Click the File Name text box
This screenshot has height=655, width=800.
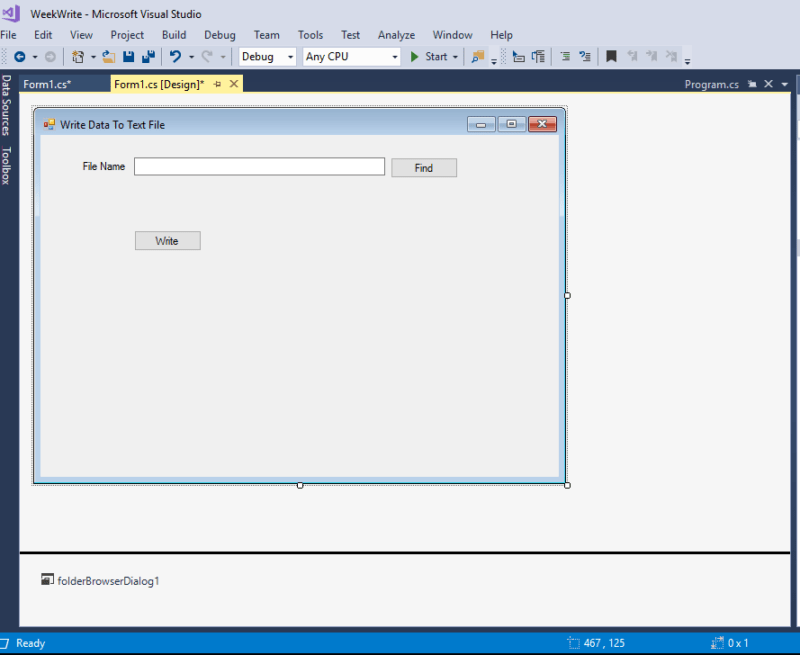pyautogui.click(x=259, y=167)
